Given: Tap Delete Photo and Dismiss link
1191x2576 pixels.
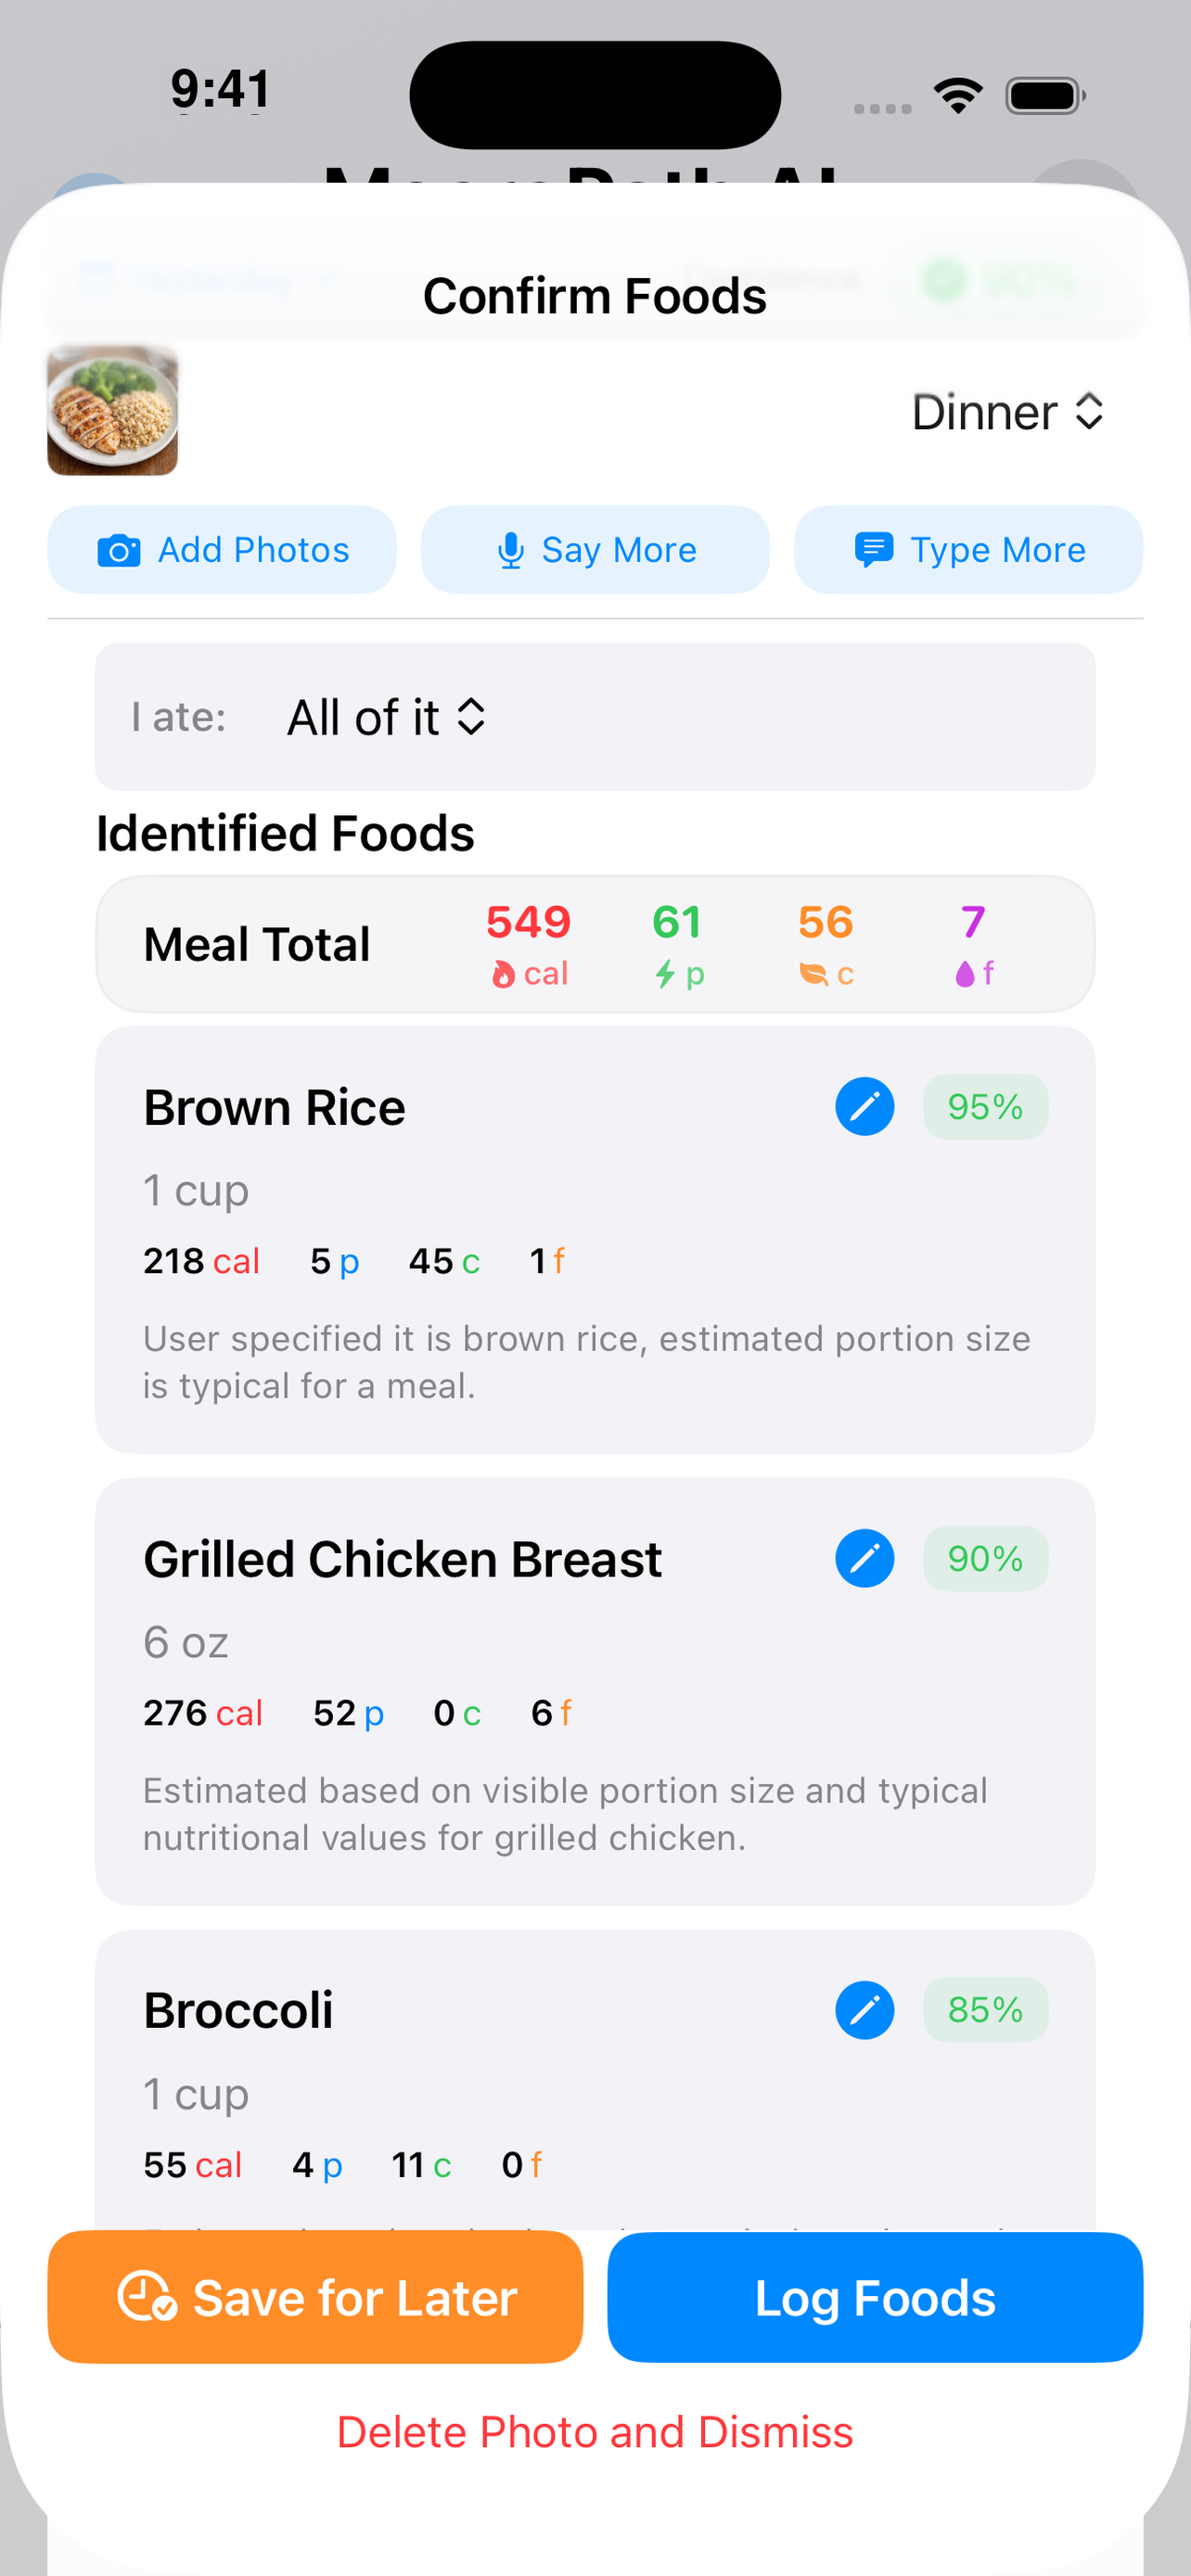Looking at the screenshot, I should point(595,2432).
